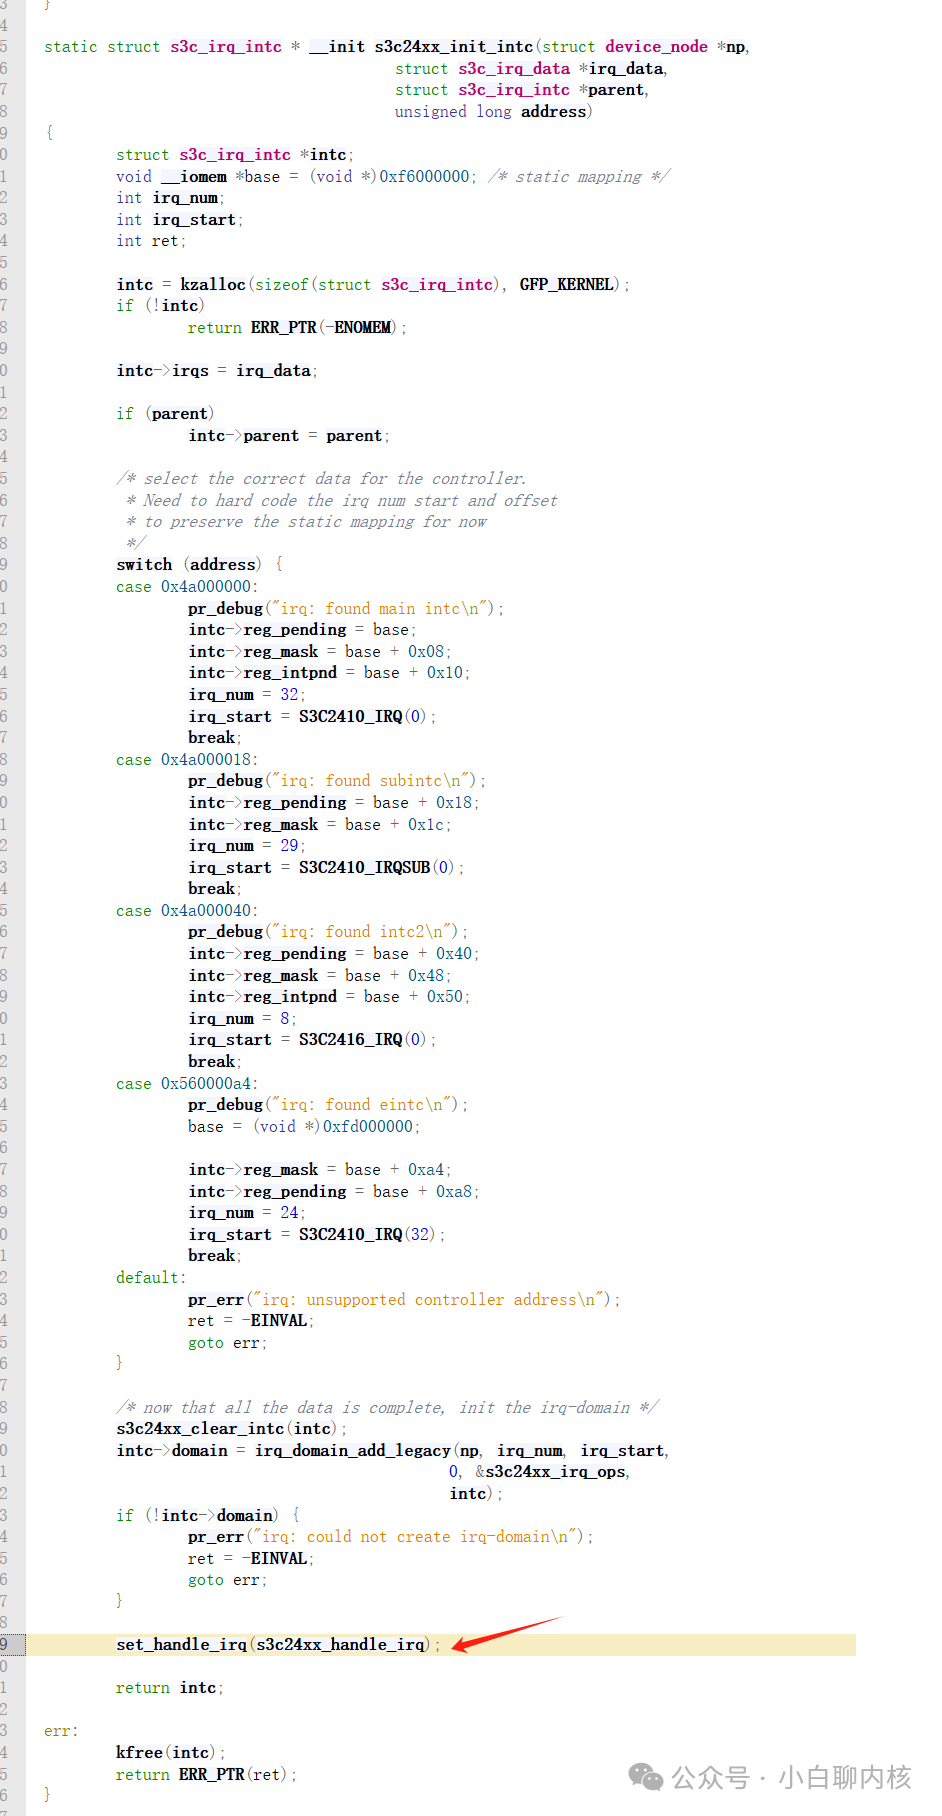This screenshot has height=1816, width=942.
Task: Click the s3c24xx_init_intc function name
Action: 454,47
